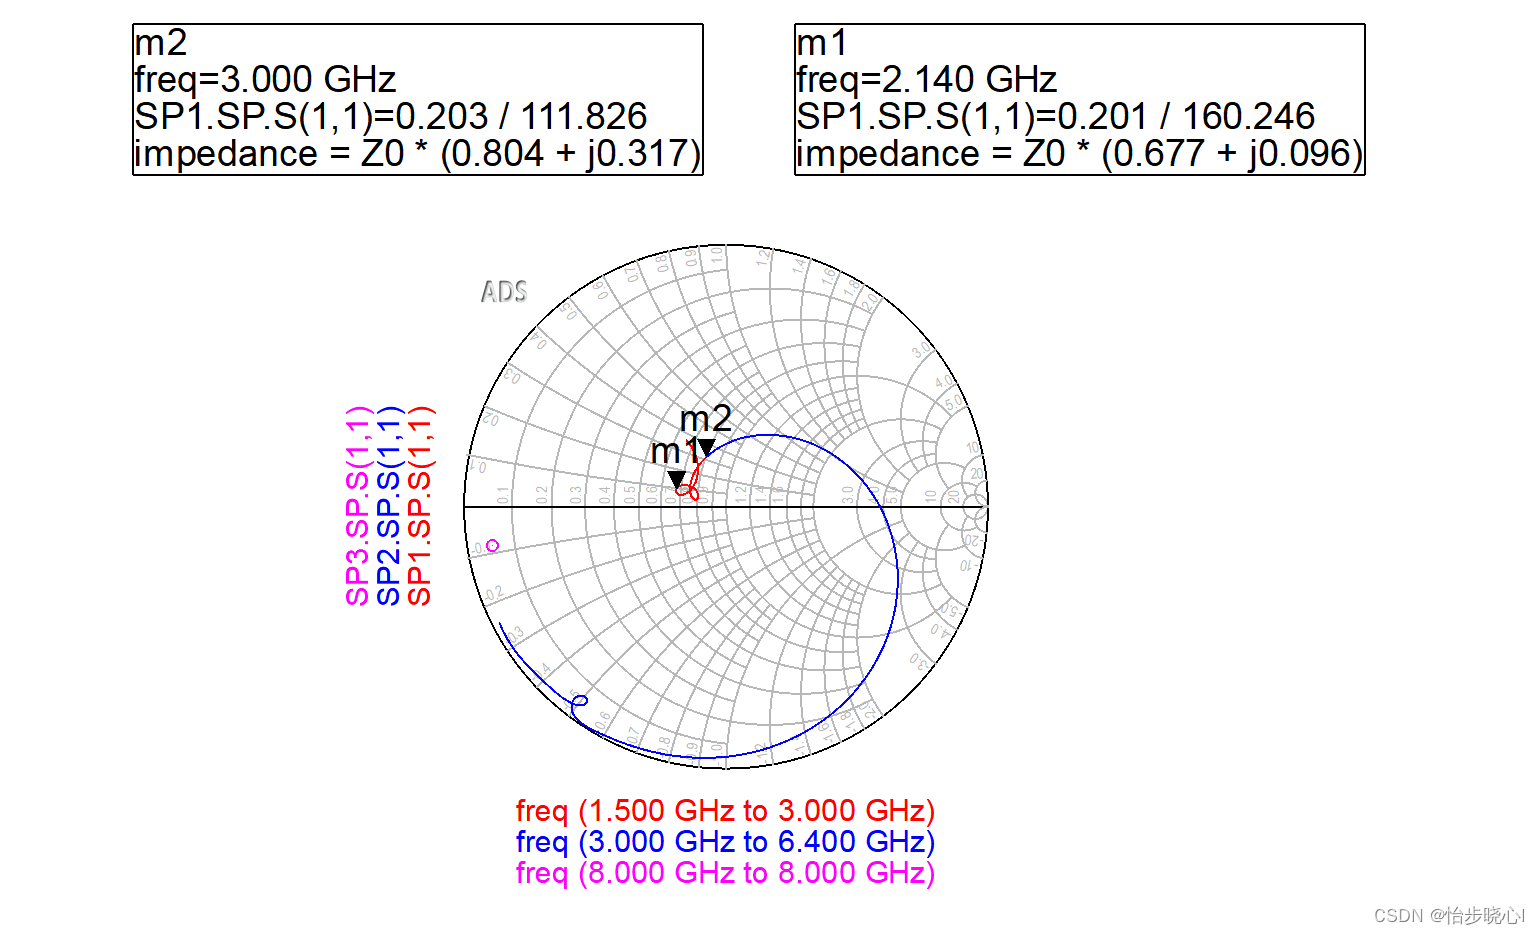Click the m2 marker readout box
Screen dimensions: 1540x934
click(x=418, y=100)
